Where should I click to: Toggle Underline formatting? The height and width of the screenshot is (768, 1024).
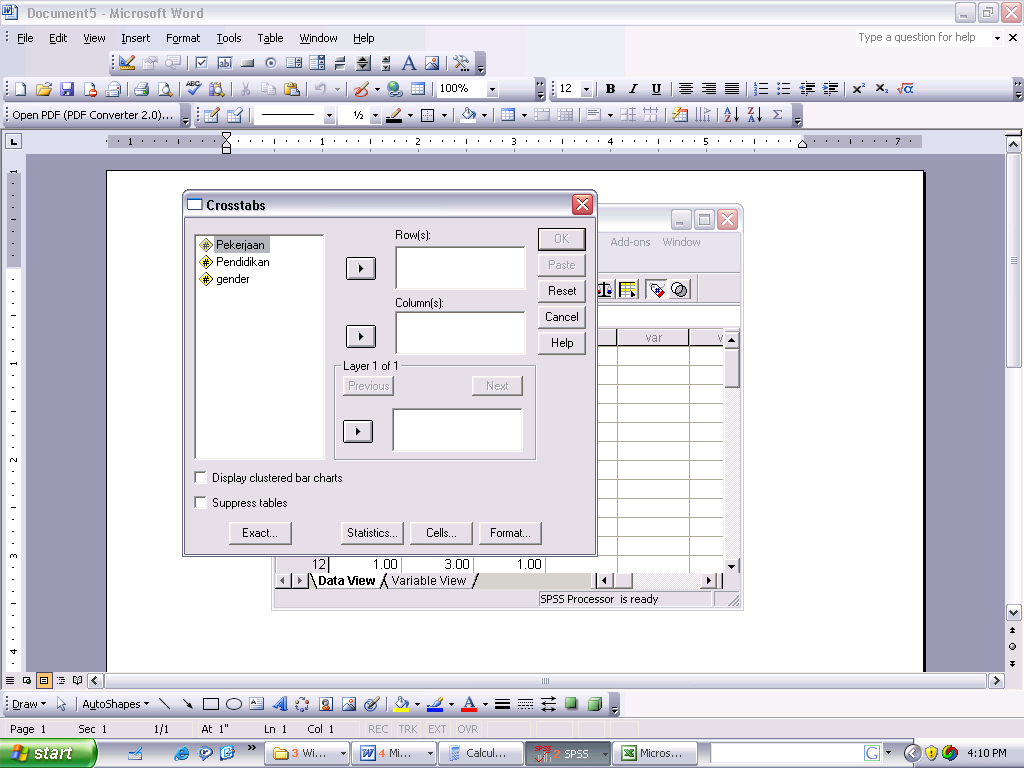pyautogui.click(x=656, y=89)
